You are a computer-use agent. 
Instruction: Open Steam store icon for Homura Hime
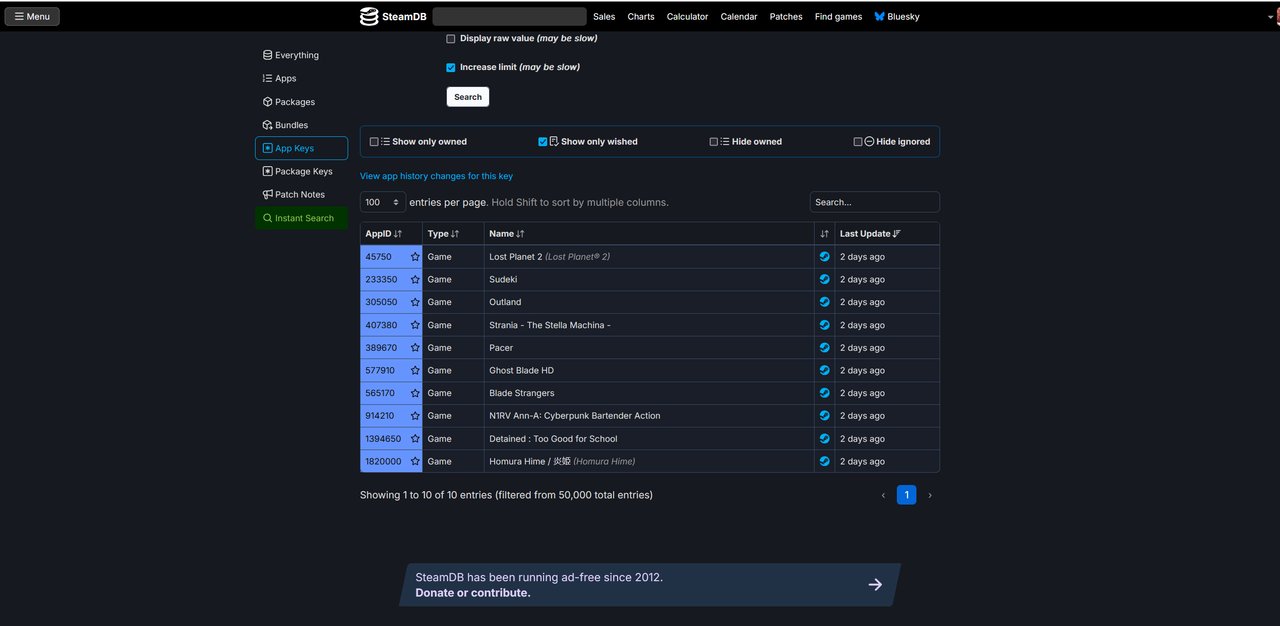[825, 462]
